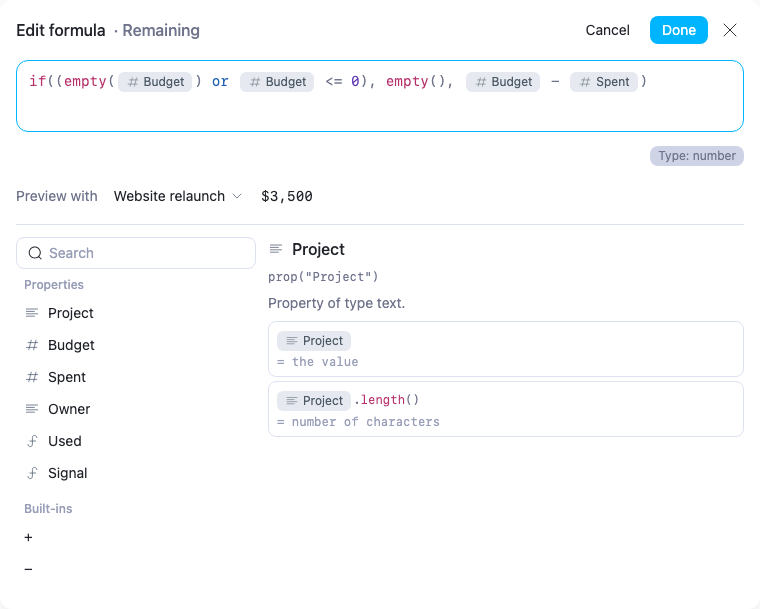Image resolution: width=760 pixels, height=609 pixels.
Task: Click the Properties section label
Action: click(x=54, y=285)
